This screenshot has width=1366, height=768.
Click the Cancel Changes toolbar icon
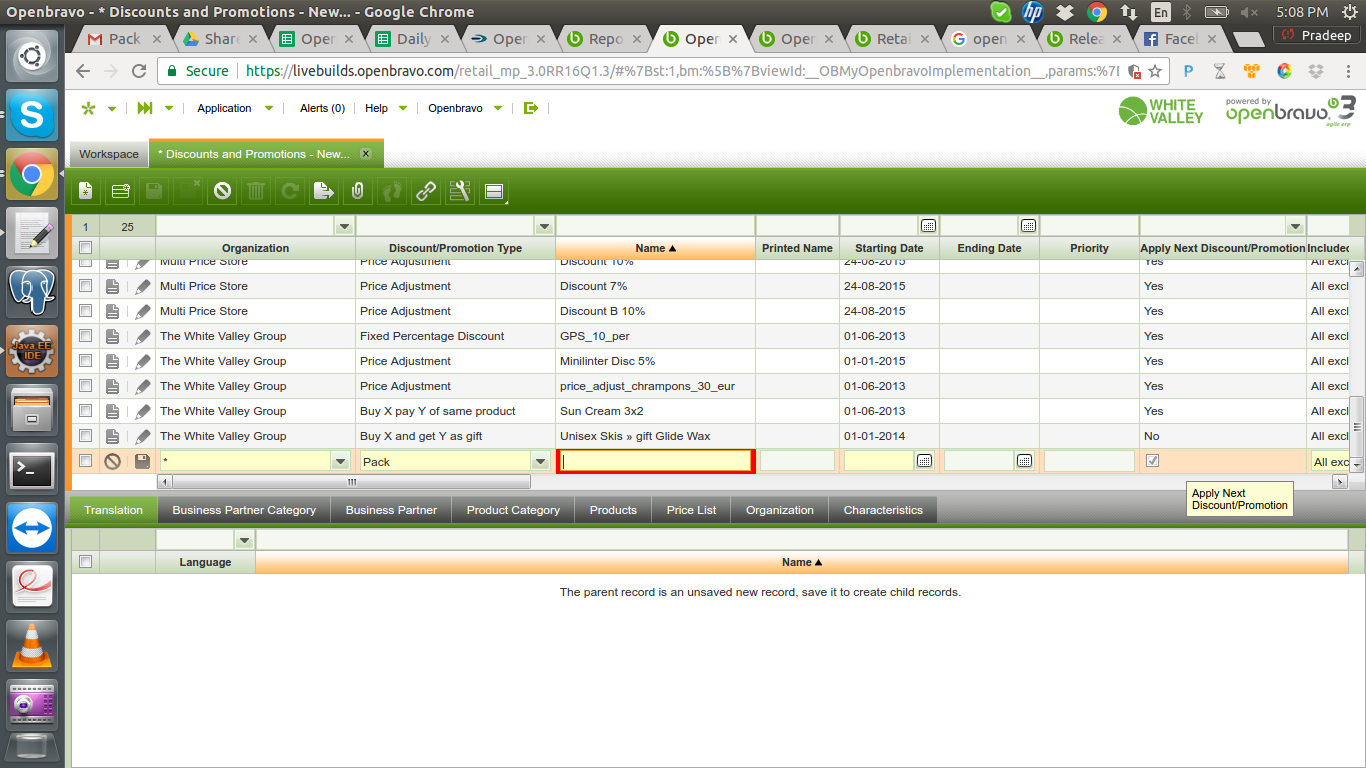222,191
